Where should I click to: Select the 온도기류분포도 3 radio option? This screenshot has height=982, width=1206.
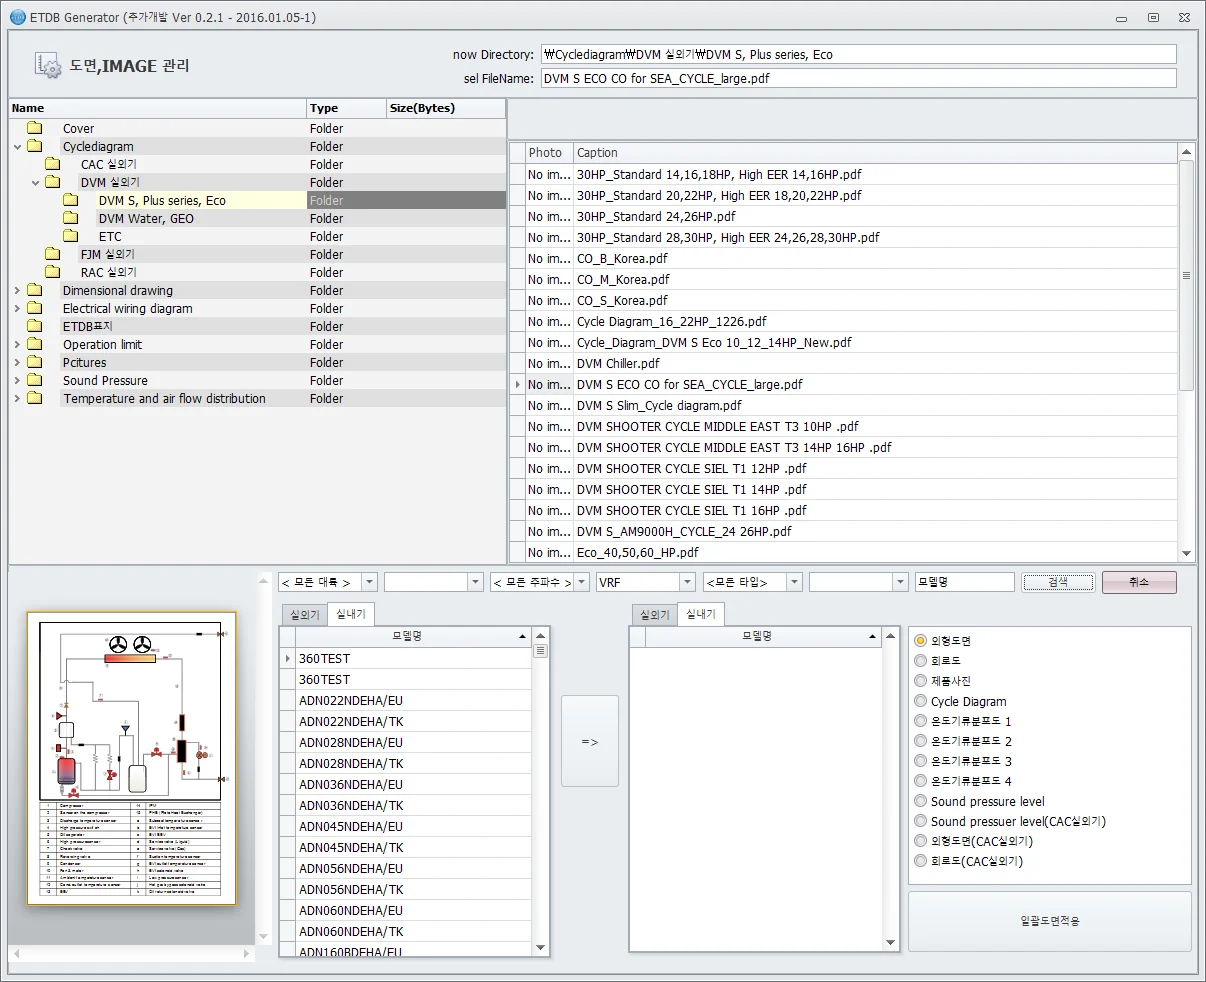[921, 761]
